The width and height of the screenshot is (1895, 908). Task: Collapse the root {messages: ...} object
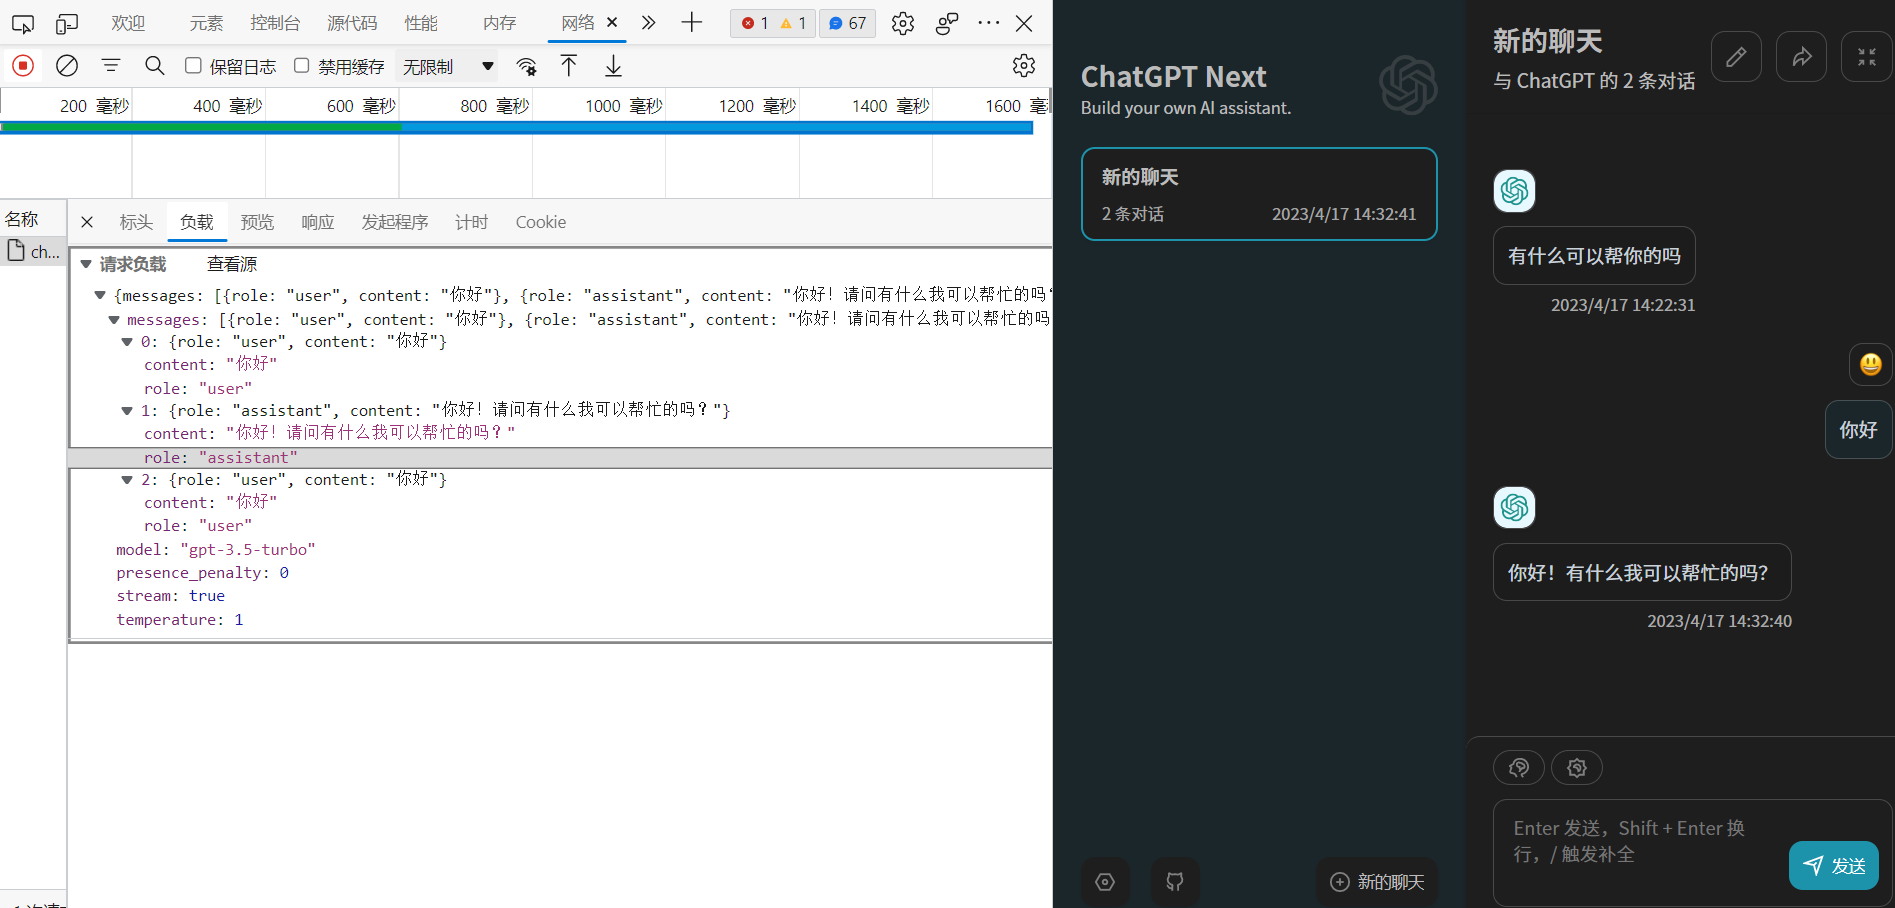coord(100,295)
